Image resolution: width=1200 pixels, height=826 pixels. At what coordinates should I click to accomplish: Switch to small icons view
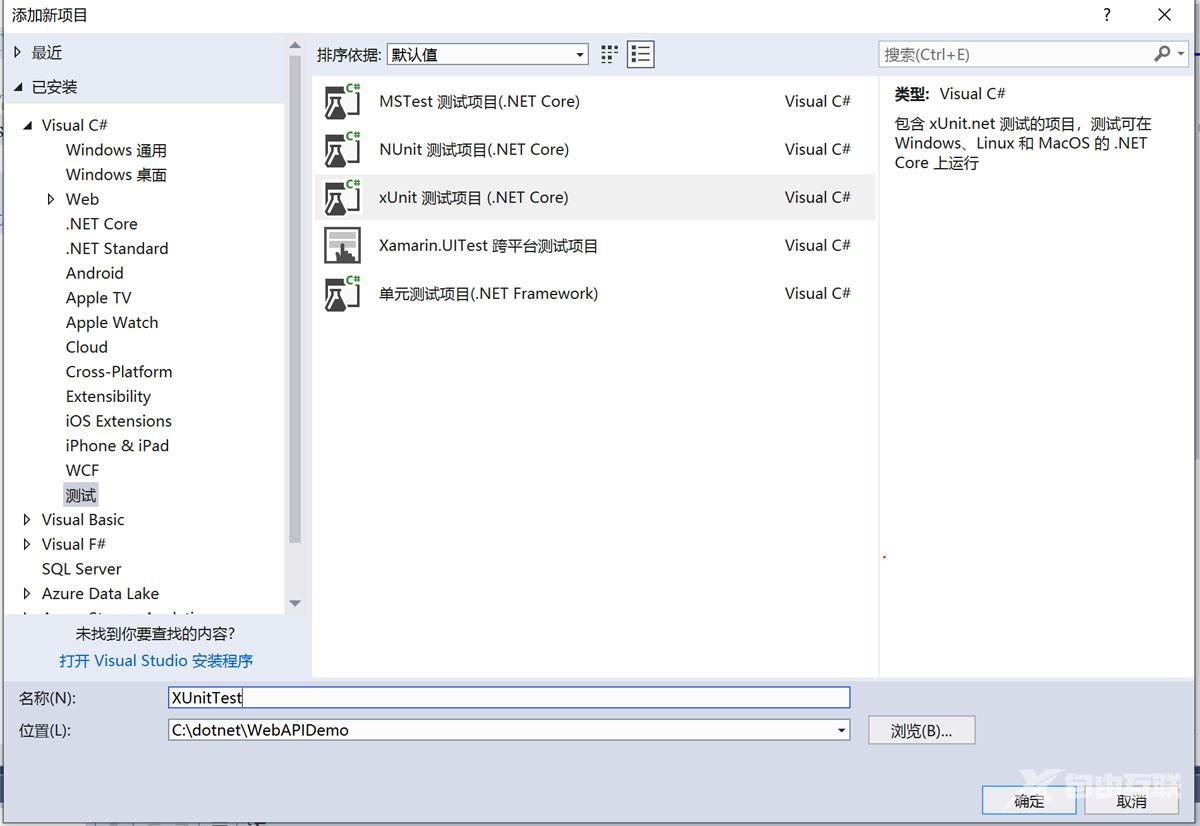click(609, 55)
